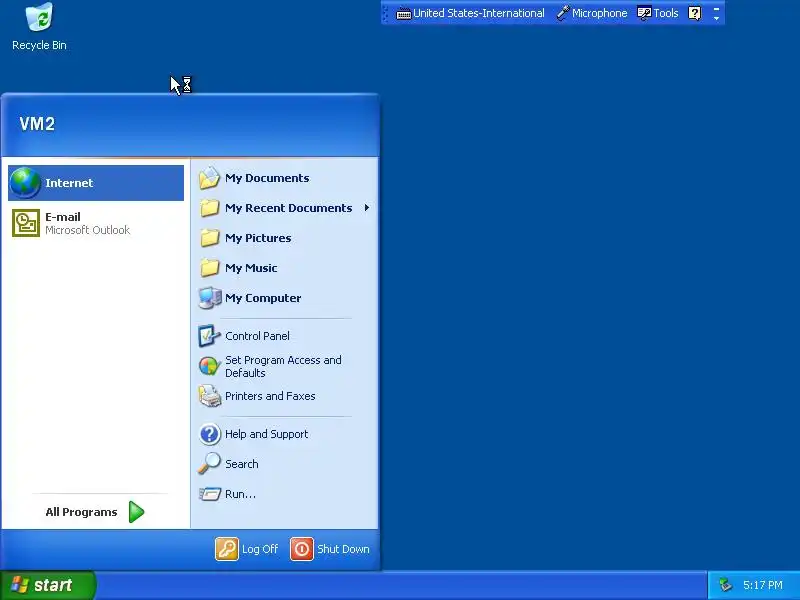Click My Recent Documents menu text

tap(288, 208)
